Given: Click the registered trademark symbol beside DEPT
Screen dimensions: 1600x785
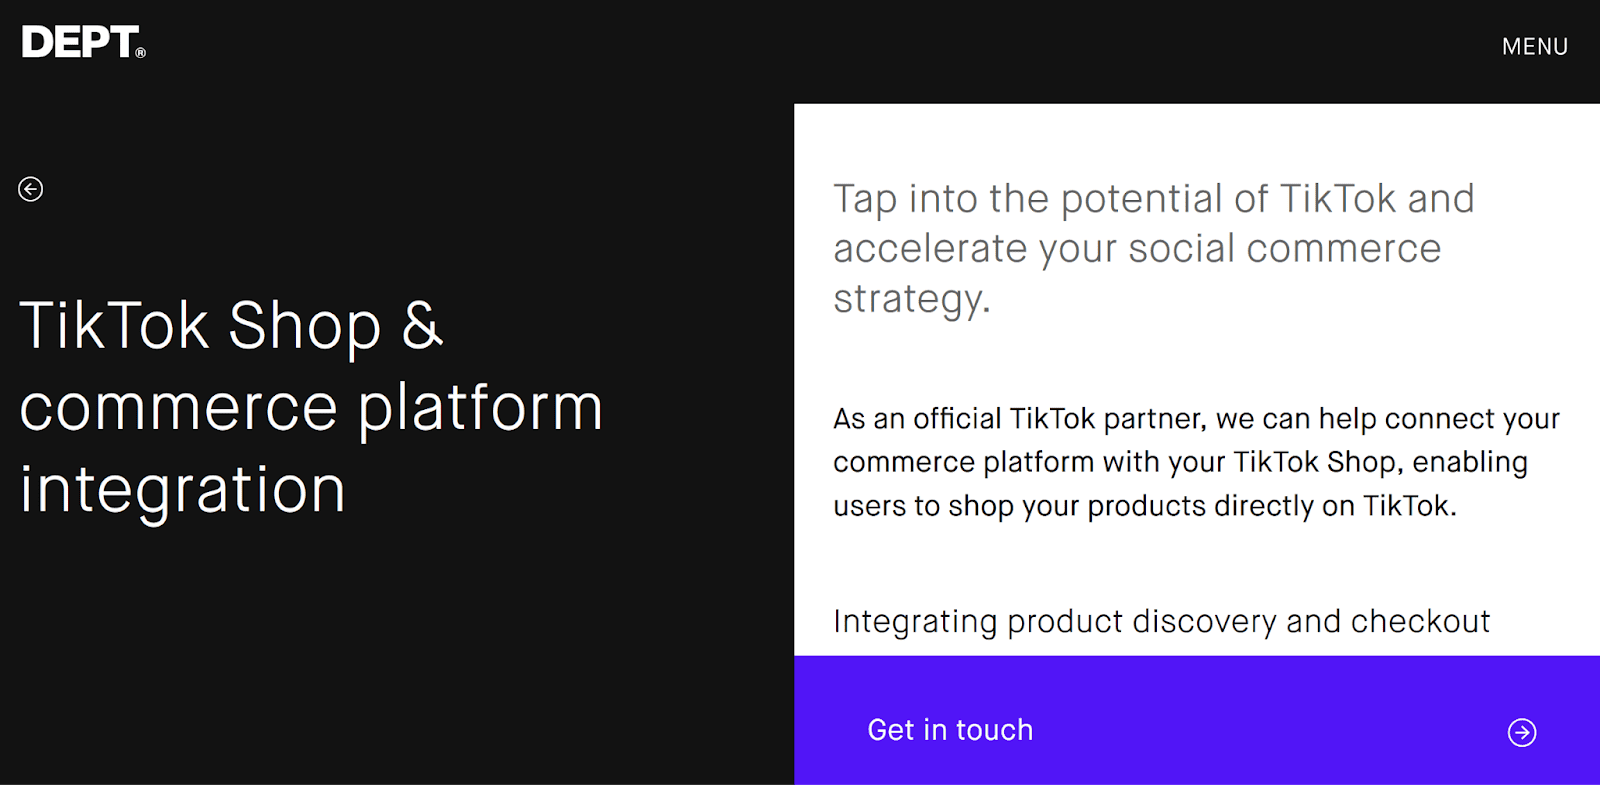Looking at the screenshot, I should coord(141,53).
